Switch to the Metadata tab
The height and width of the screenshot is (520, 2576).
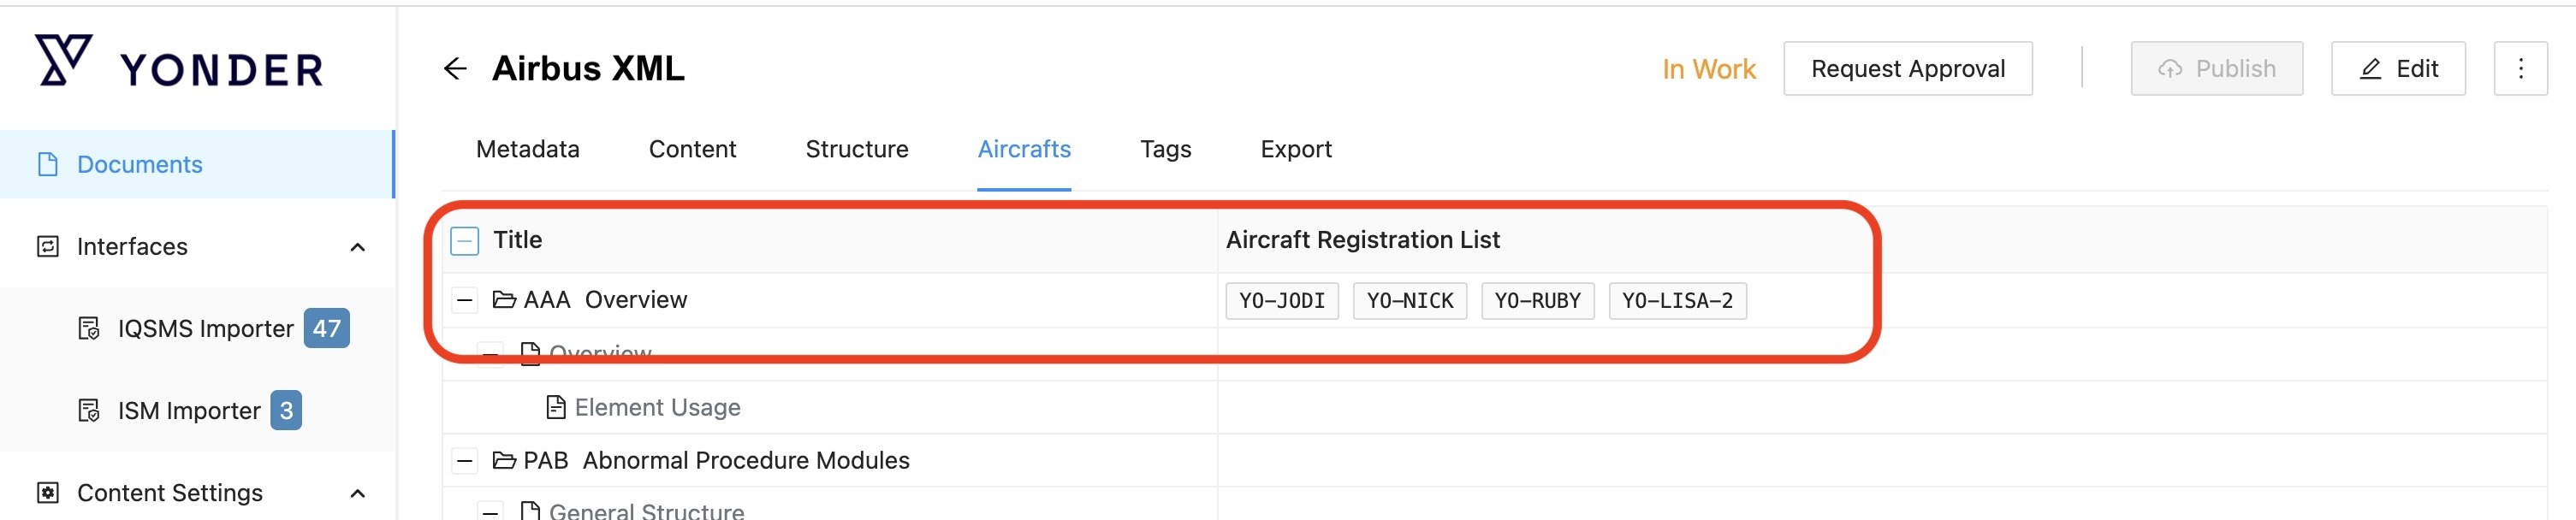coord(527,149)
